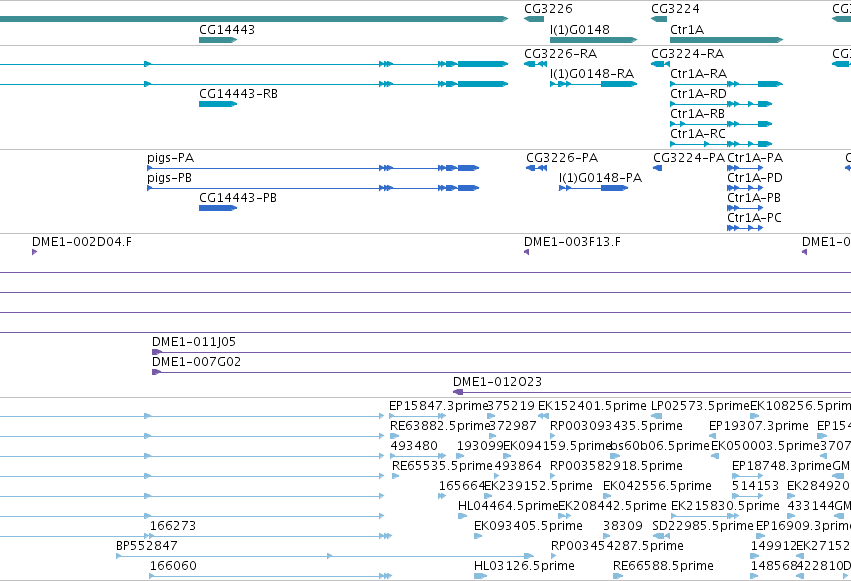Click the 166060 EST label
This screenshot has width=851, height=581.
pos(173,566)
